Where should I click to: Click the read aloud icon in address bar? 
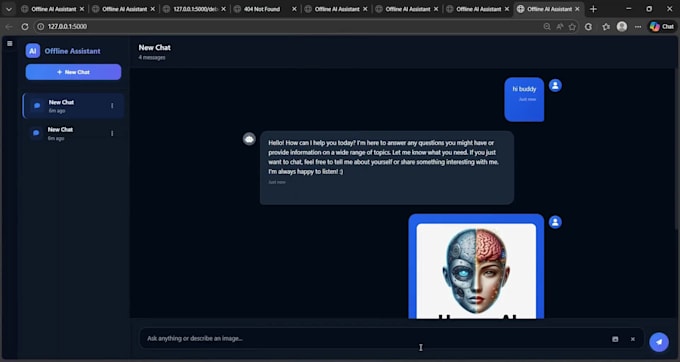click(x=560, y=27)
